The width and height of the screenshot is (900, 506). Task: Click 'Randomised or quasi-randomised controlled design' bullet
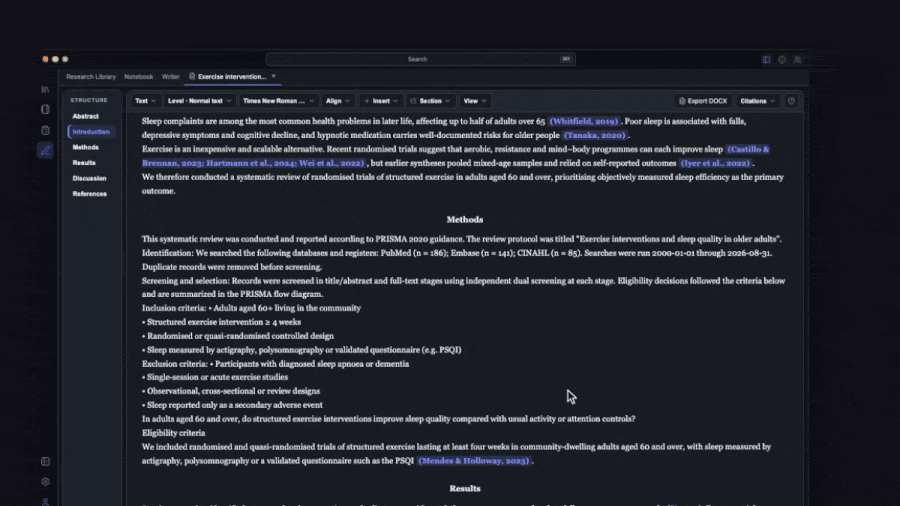coord(238,336)
